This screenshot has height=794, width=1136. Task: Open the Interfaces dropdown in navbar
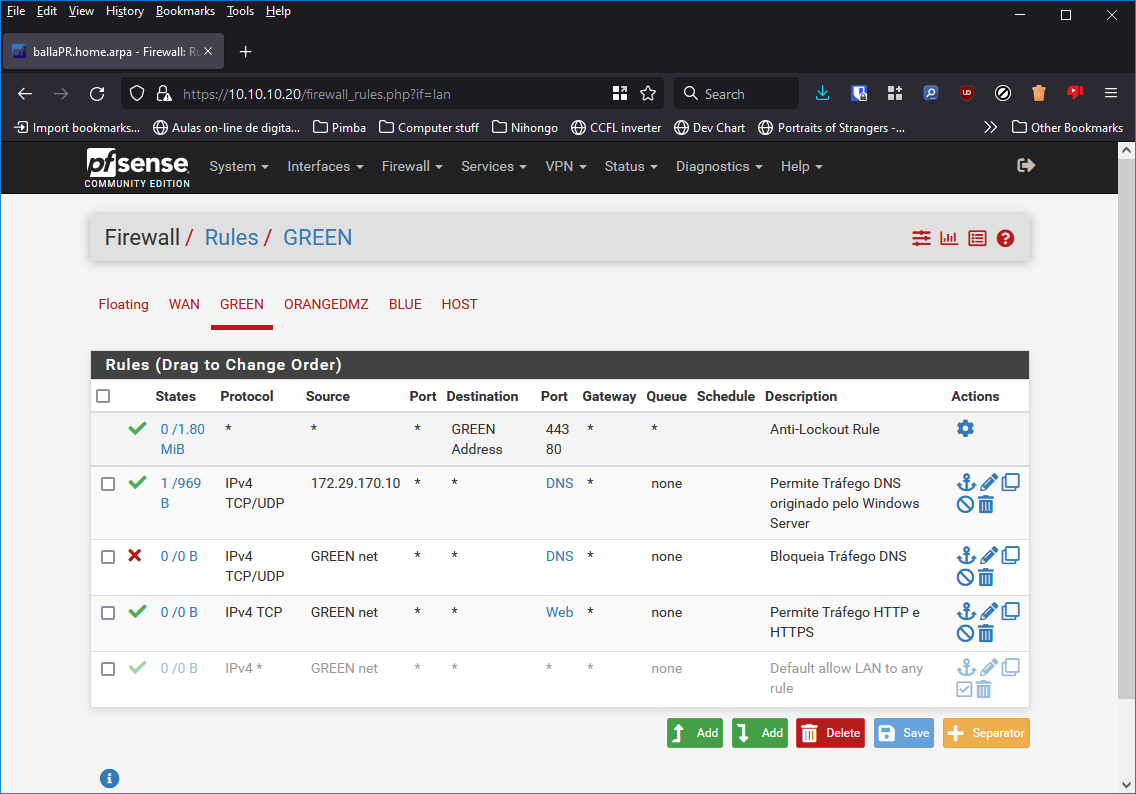coord(325,166)
